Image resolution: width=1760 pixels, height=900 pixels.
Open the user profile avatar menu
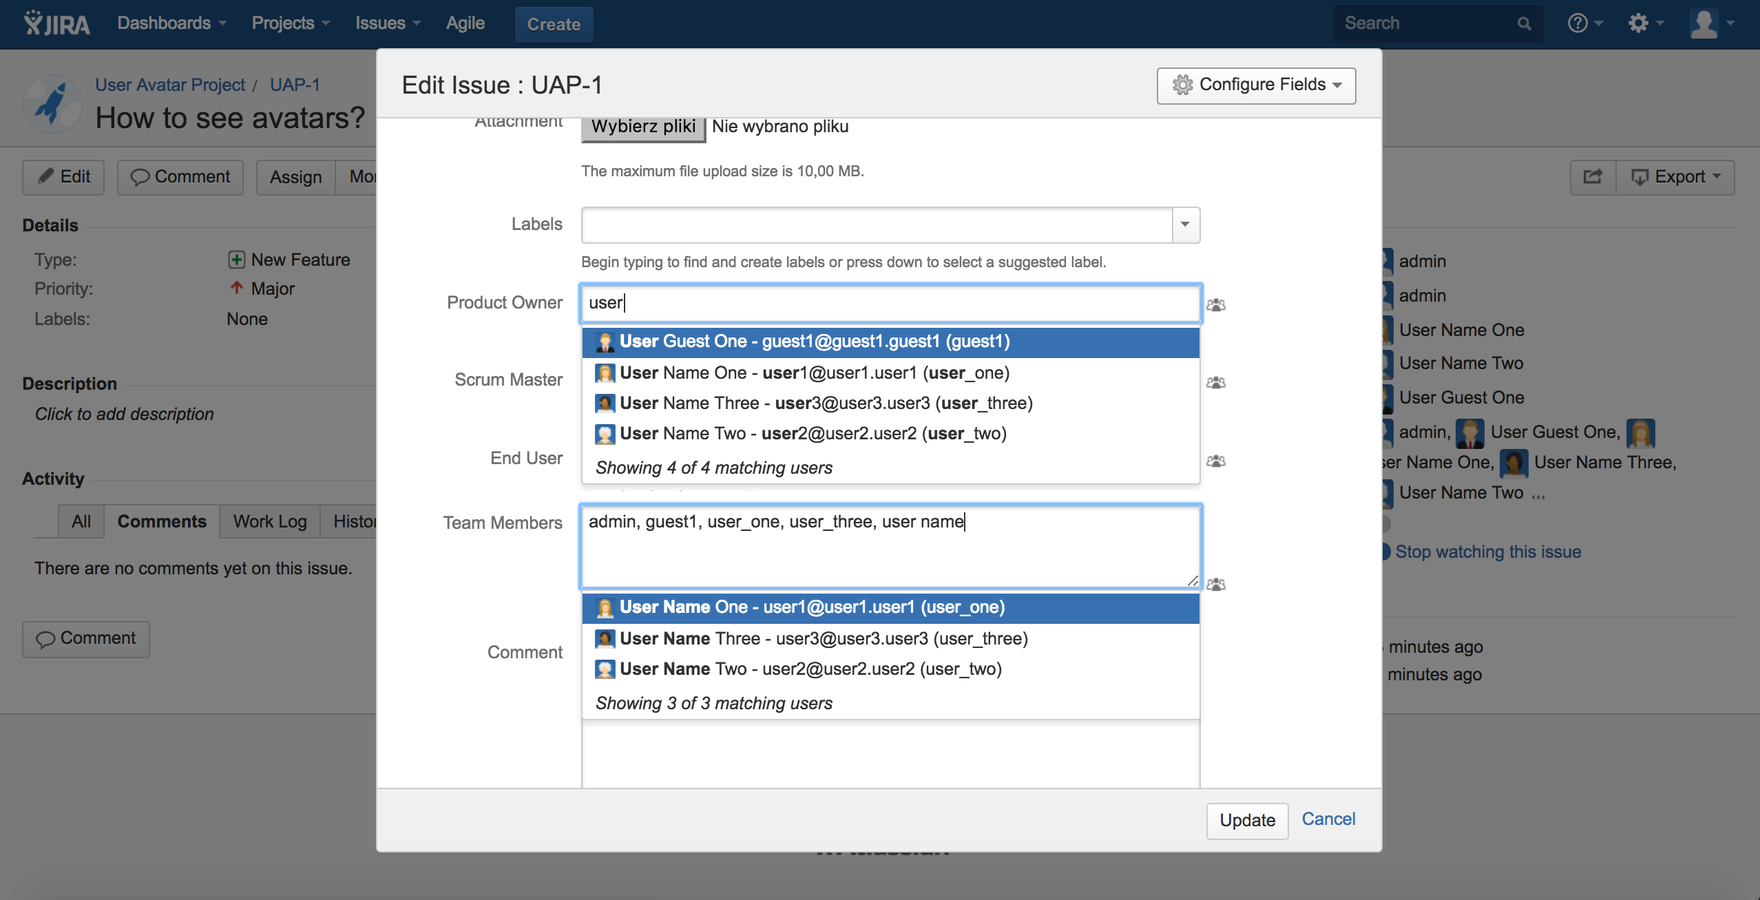1711,23
